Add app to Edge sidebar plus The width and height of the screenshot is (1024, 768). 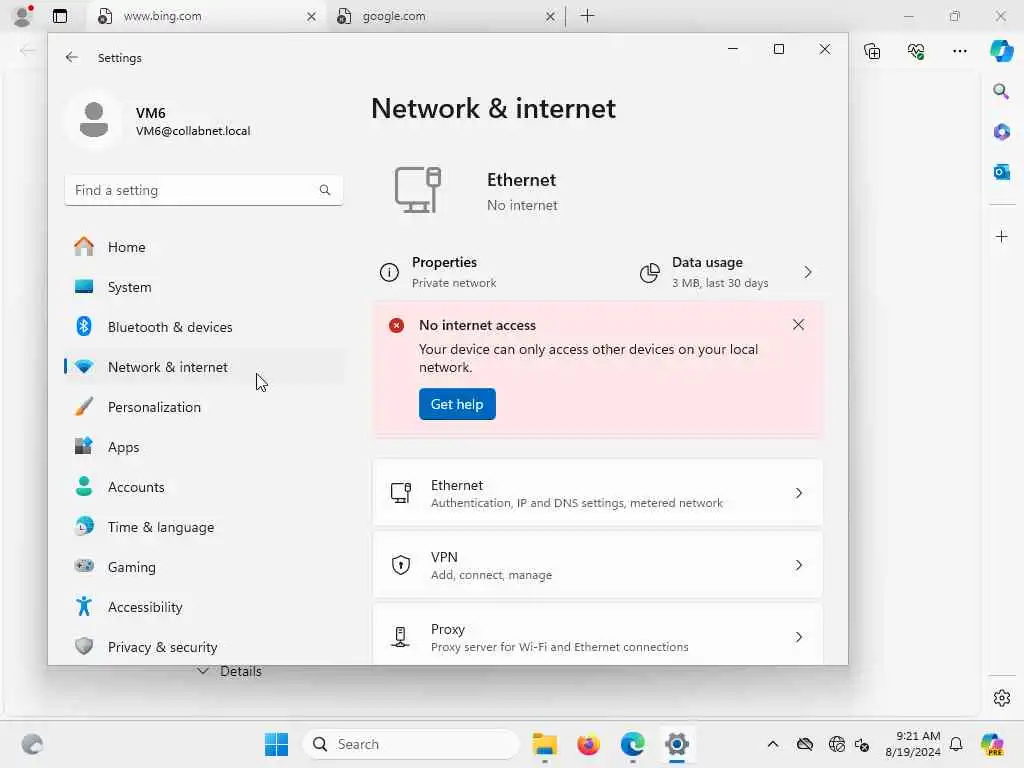point(1001,236)
